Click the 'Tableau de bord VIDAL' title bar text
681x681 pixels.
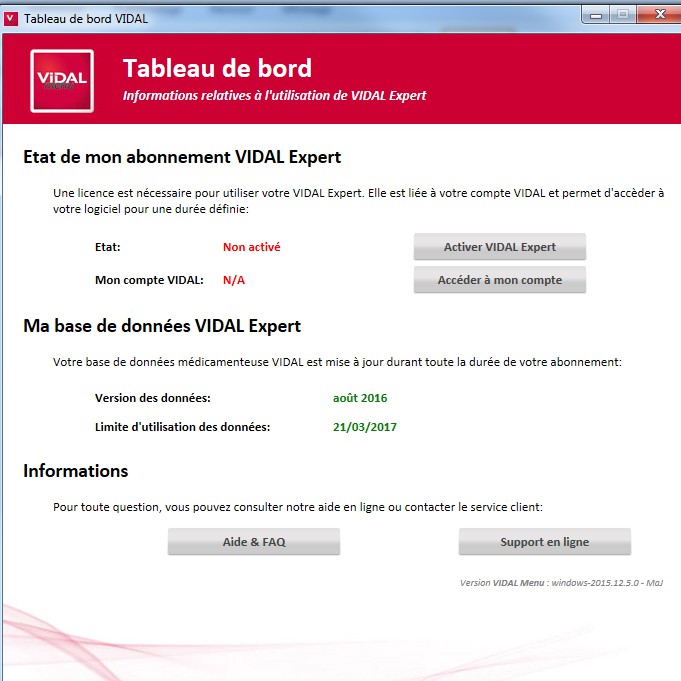(87, 18)
